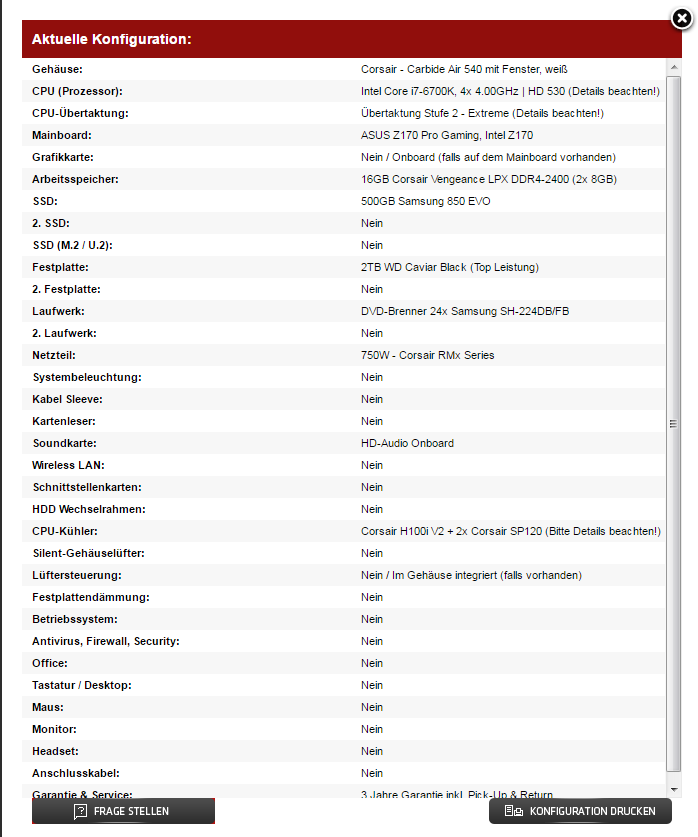Click the 'CPU (Prozessor):' label
This screenshot has width=698, height=837.
[77, 91]
